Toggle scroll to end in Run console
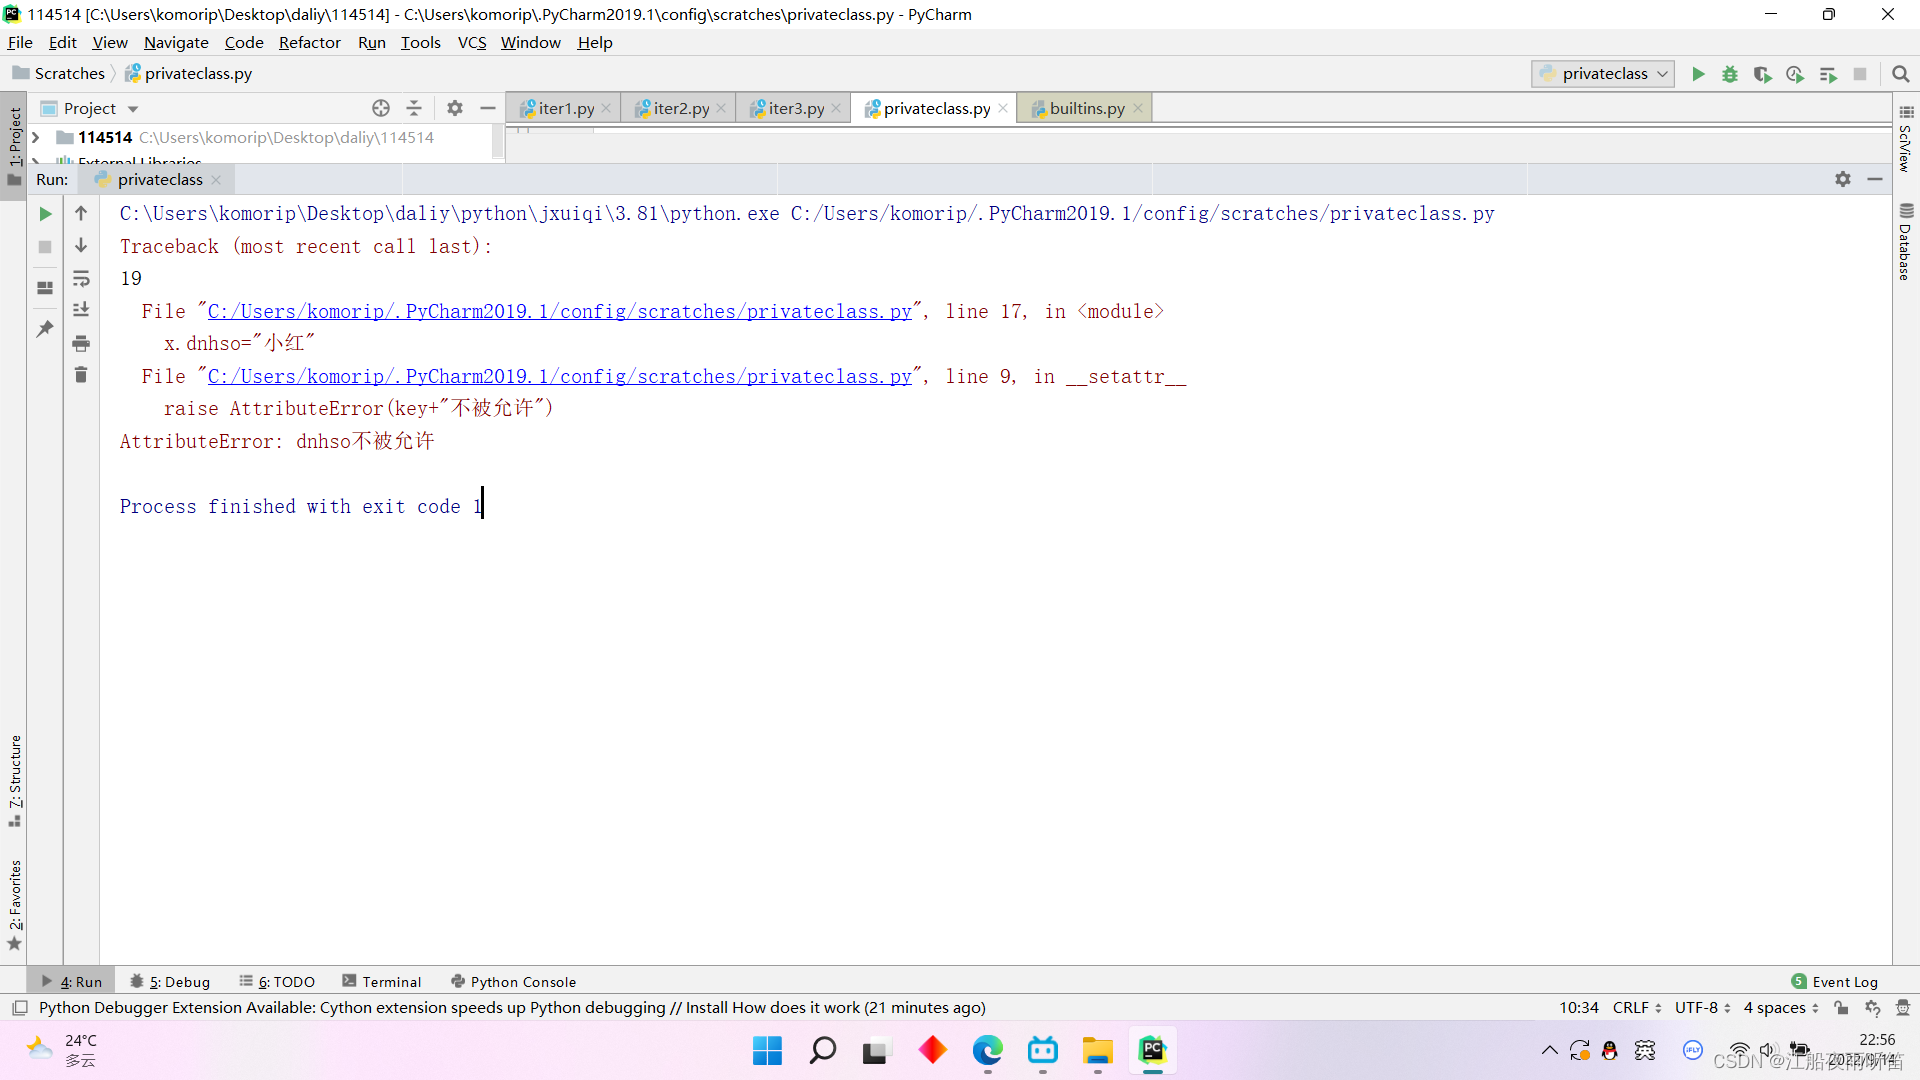 click(x=81, y=311)
